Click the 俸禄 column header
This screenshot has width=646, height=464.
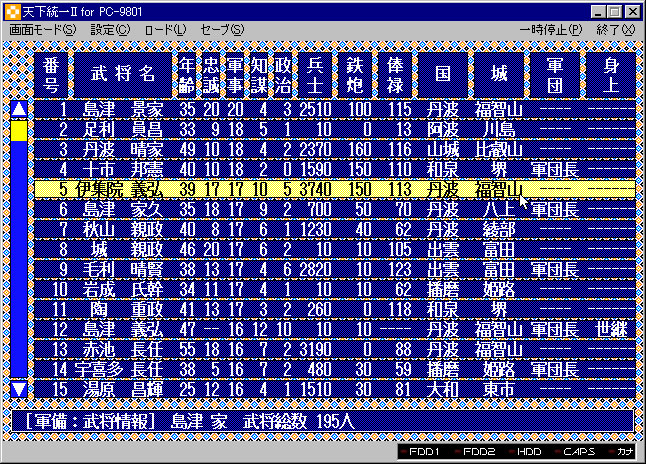[395, 75]
